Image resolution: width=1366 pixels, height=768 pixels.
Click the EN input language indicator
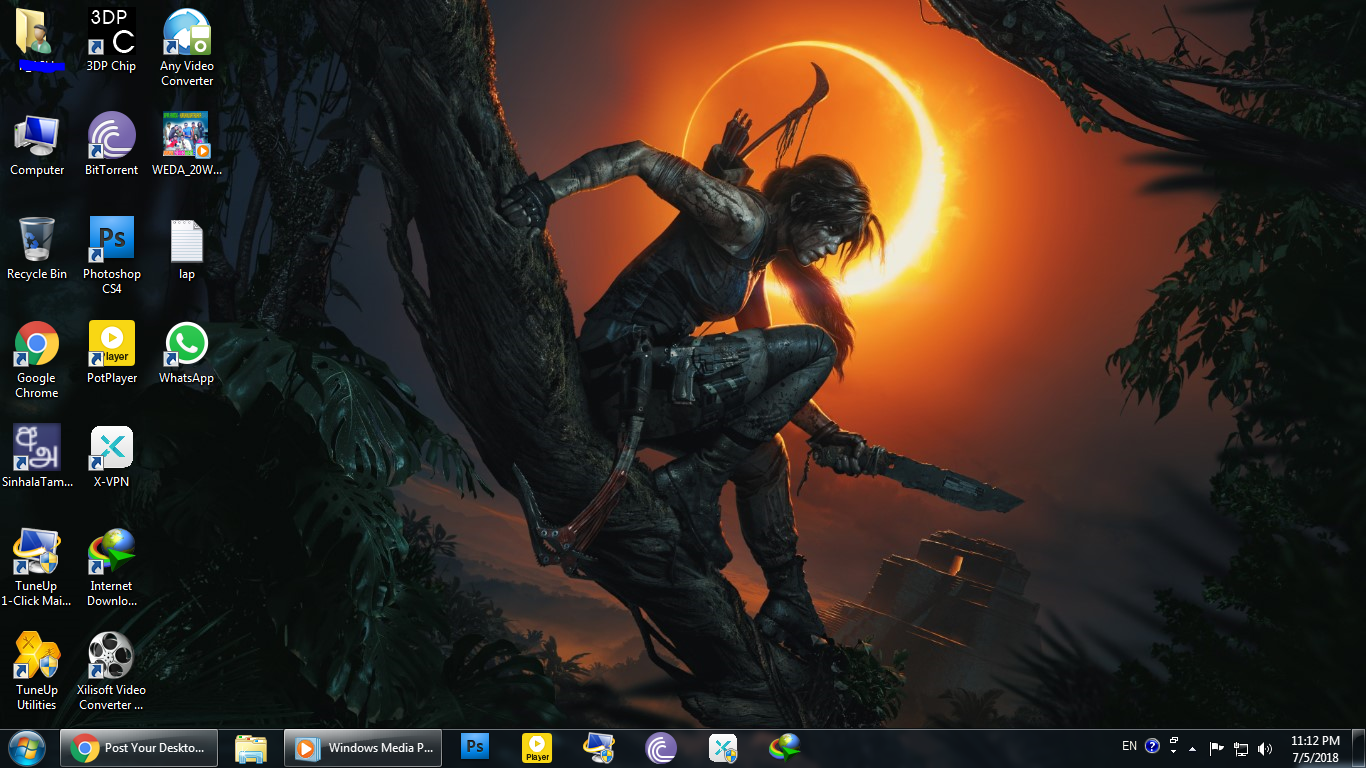coord(1129,746)
